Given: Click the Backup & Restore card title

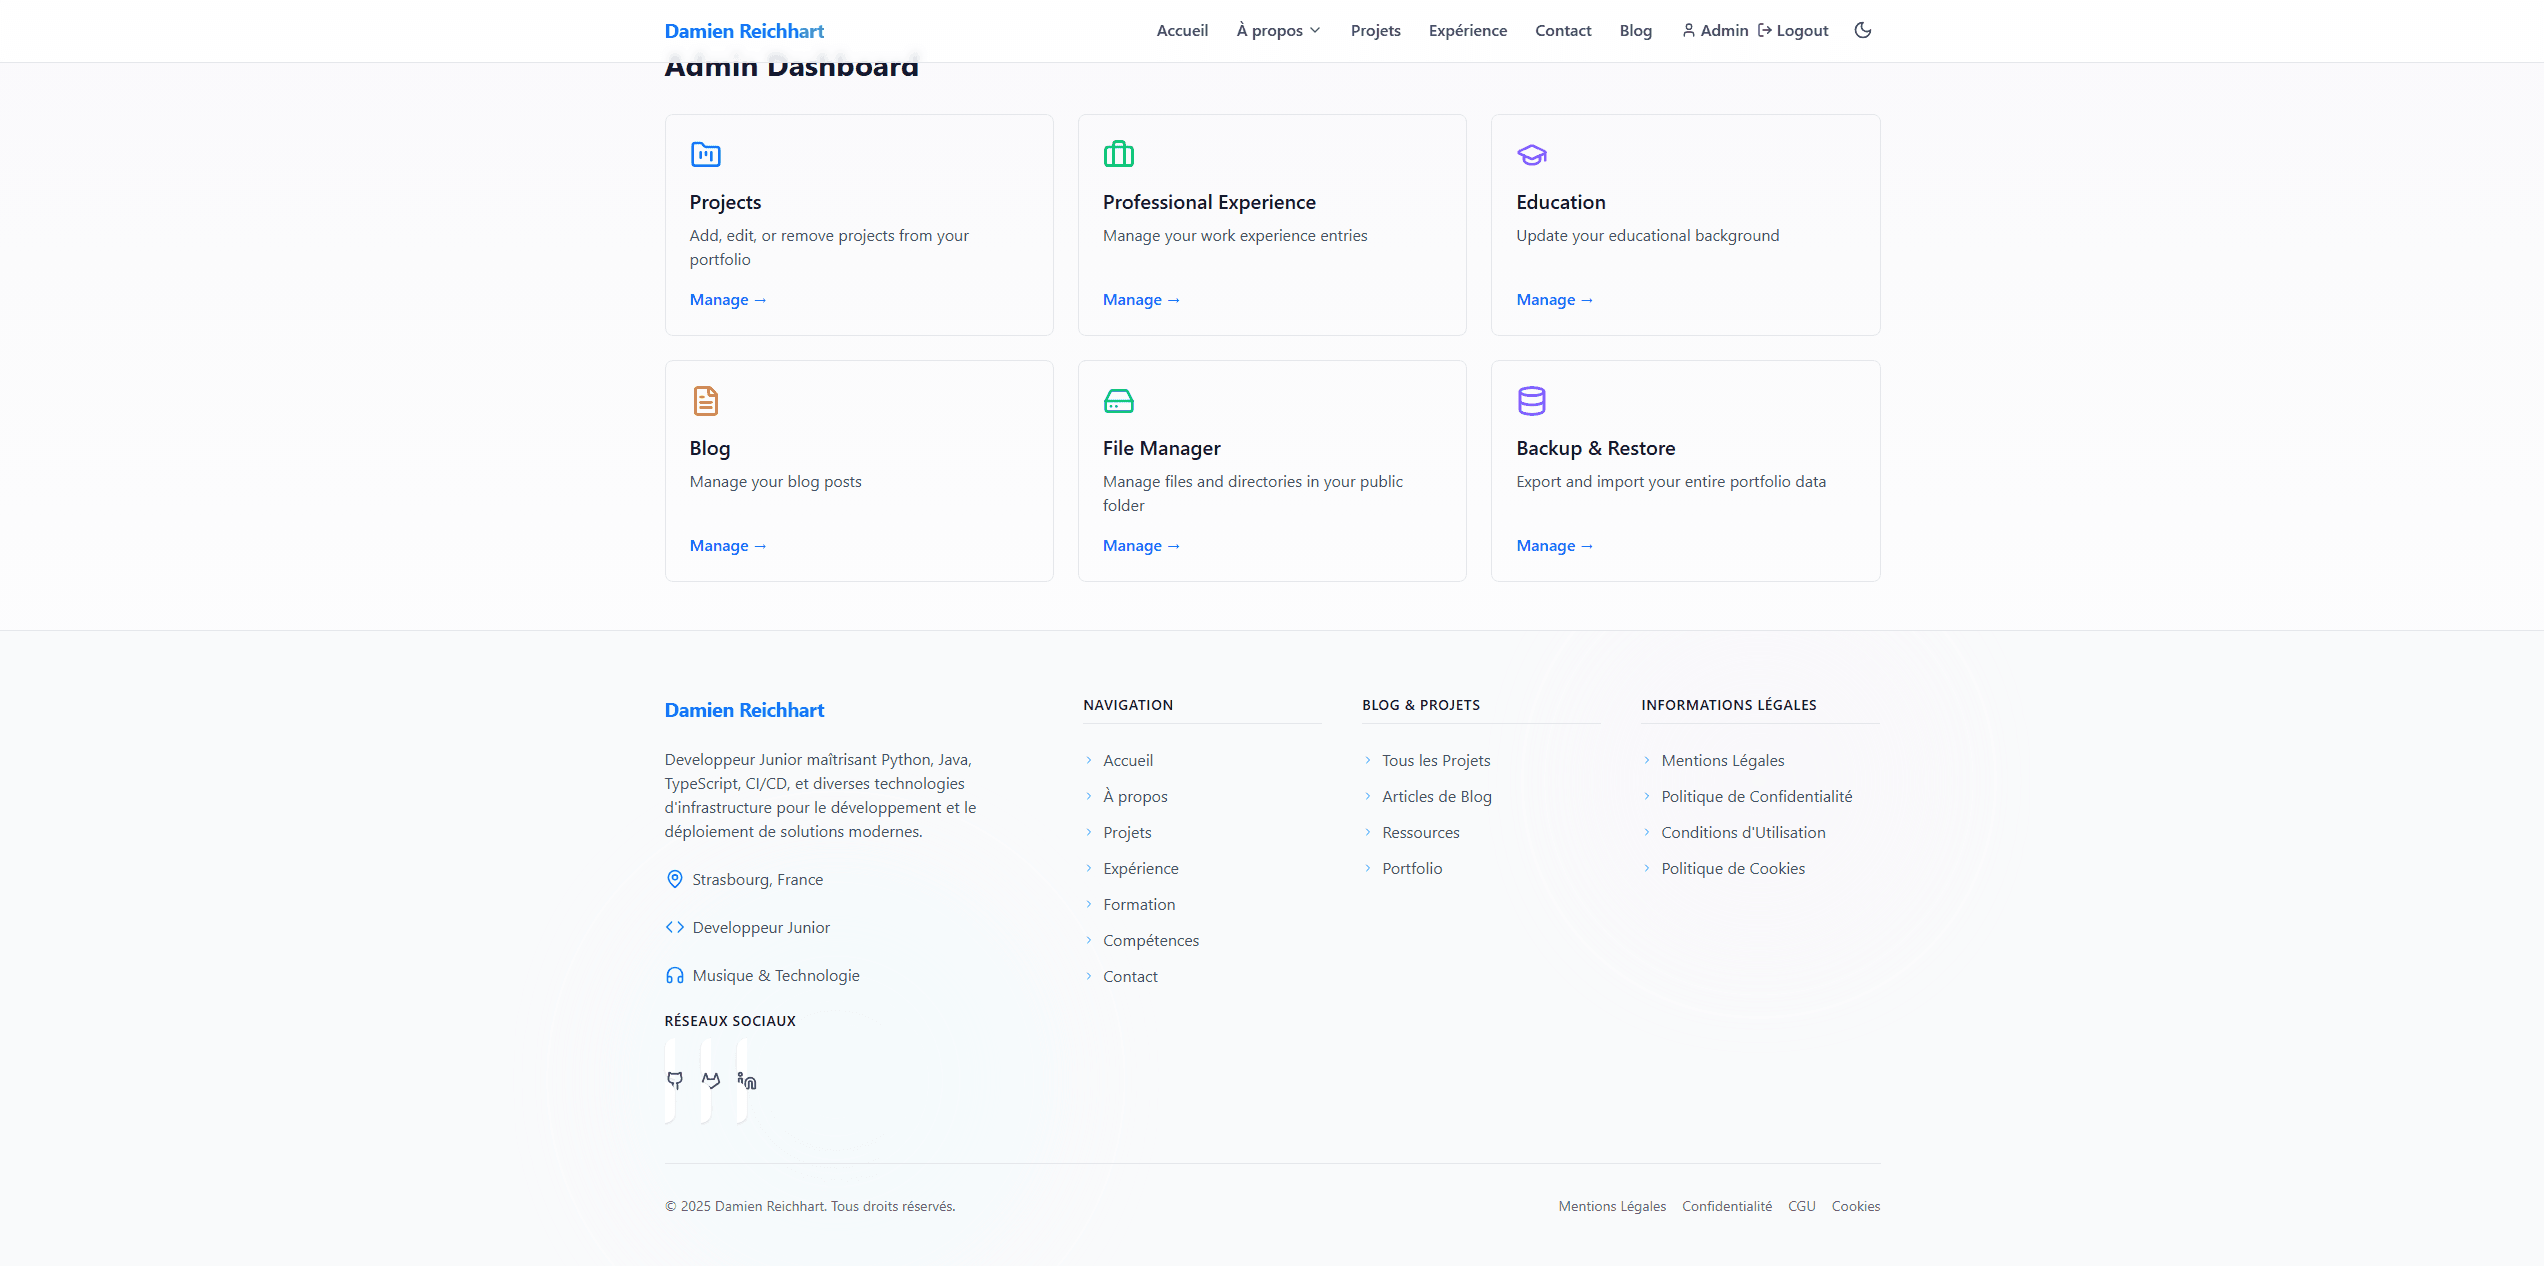Looking at the screenshot, I should [1596, 448].
